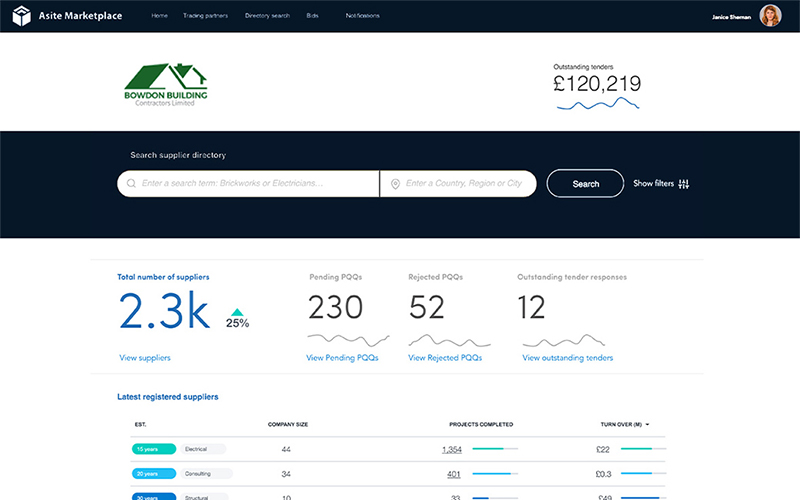Click the green 25% increase triangle
This screenshot has height=500, width=800.
point(237,312)
